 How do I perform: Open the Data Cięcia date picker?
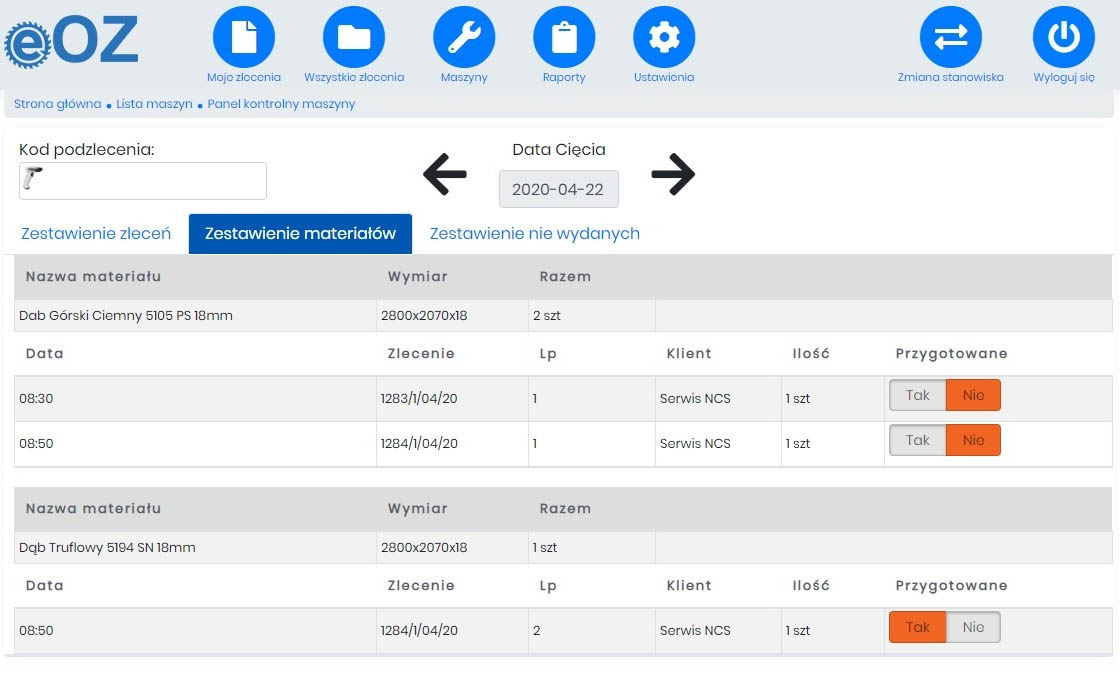(558, 189)
